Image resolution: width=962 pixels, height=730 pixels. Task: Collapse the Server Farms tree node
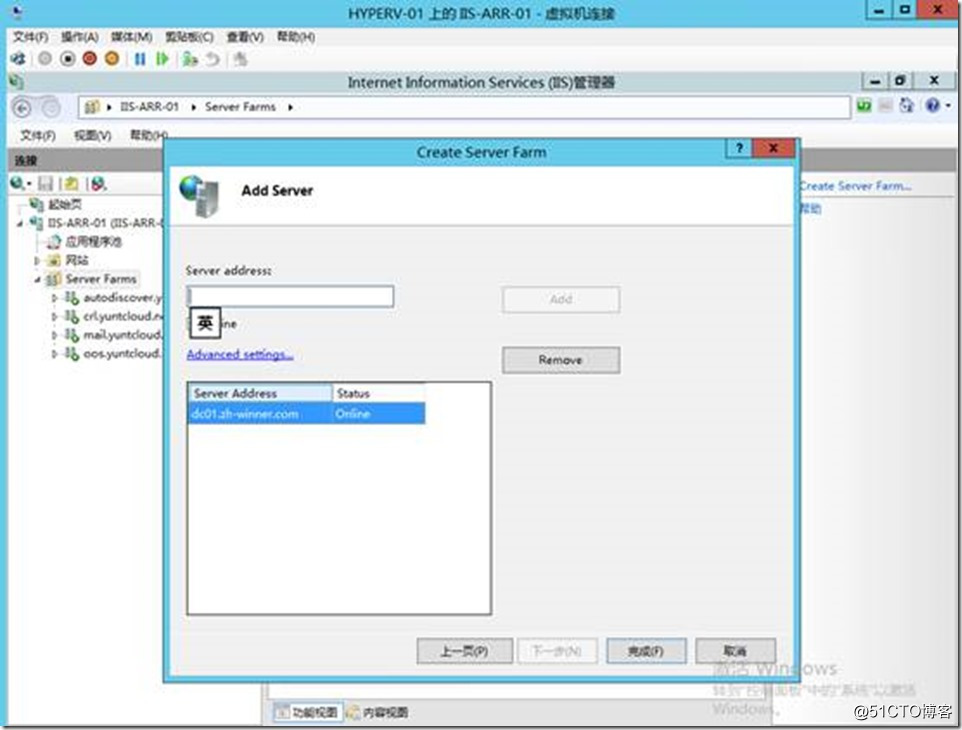[x=37, y=280]
